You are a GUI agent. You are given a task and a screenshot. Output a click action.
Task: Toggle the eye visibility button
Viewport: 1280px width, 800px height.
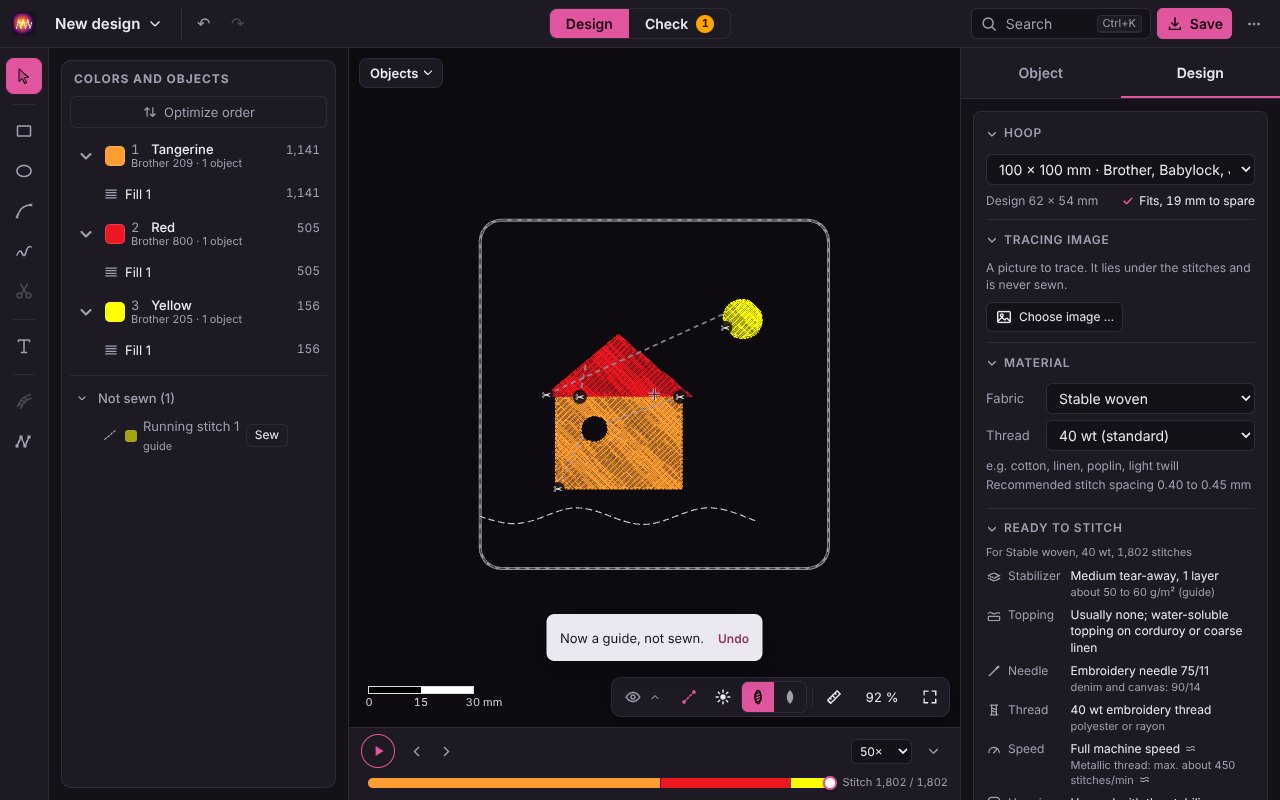coord(633,697)
